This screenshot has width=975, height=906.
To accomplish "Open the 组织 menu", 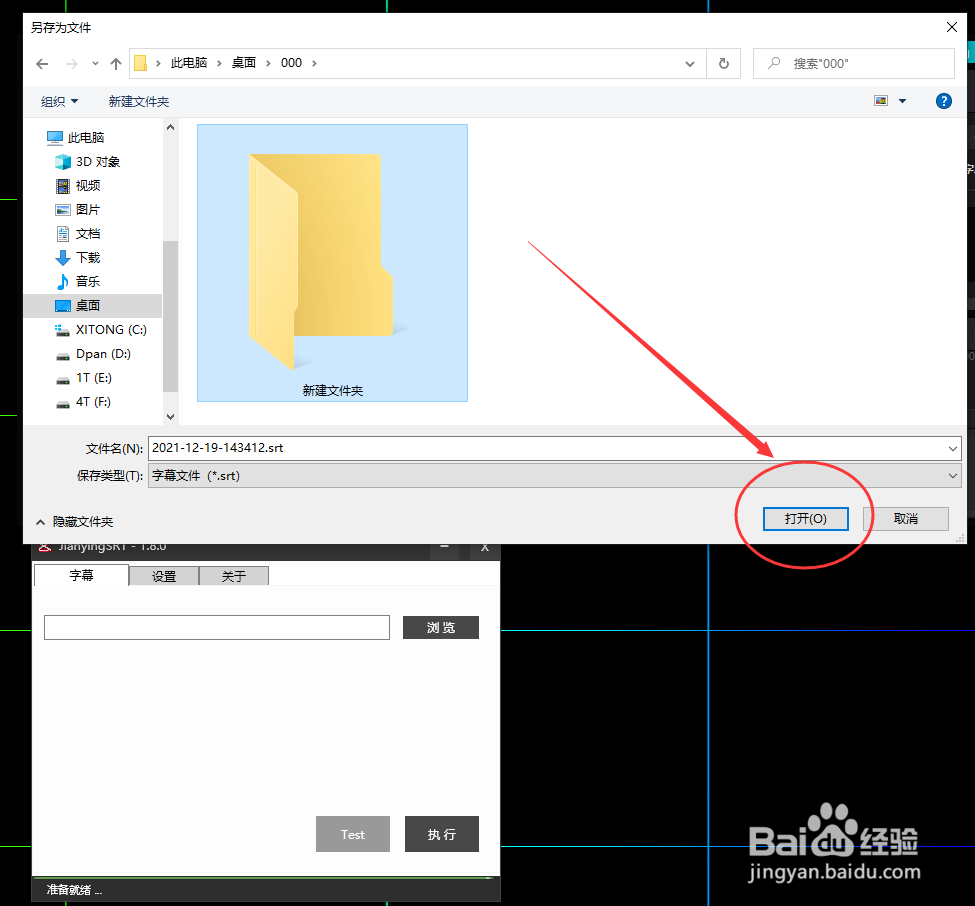I will point(59,101).
